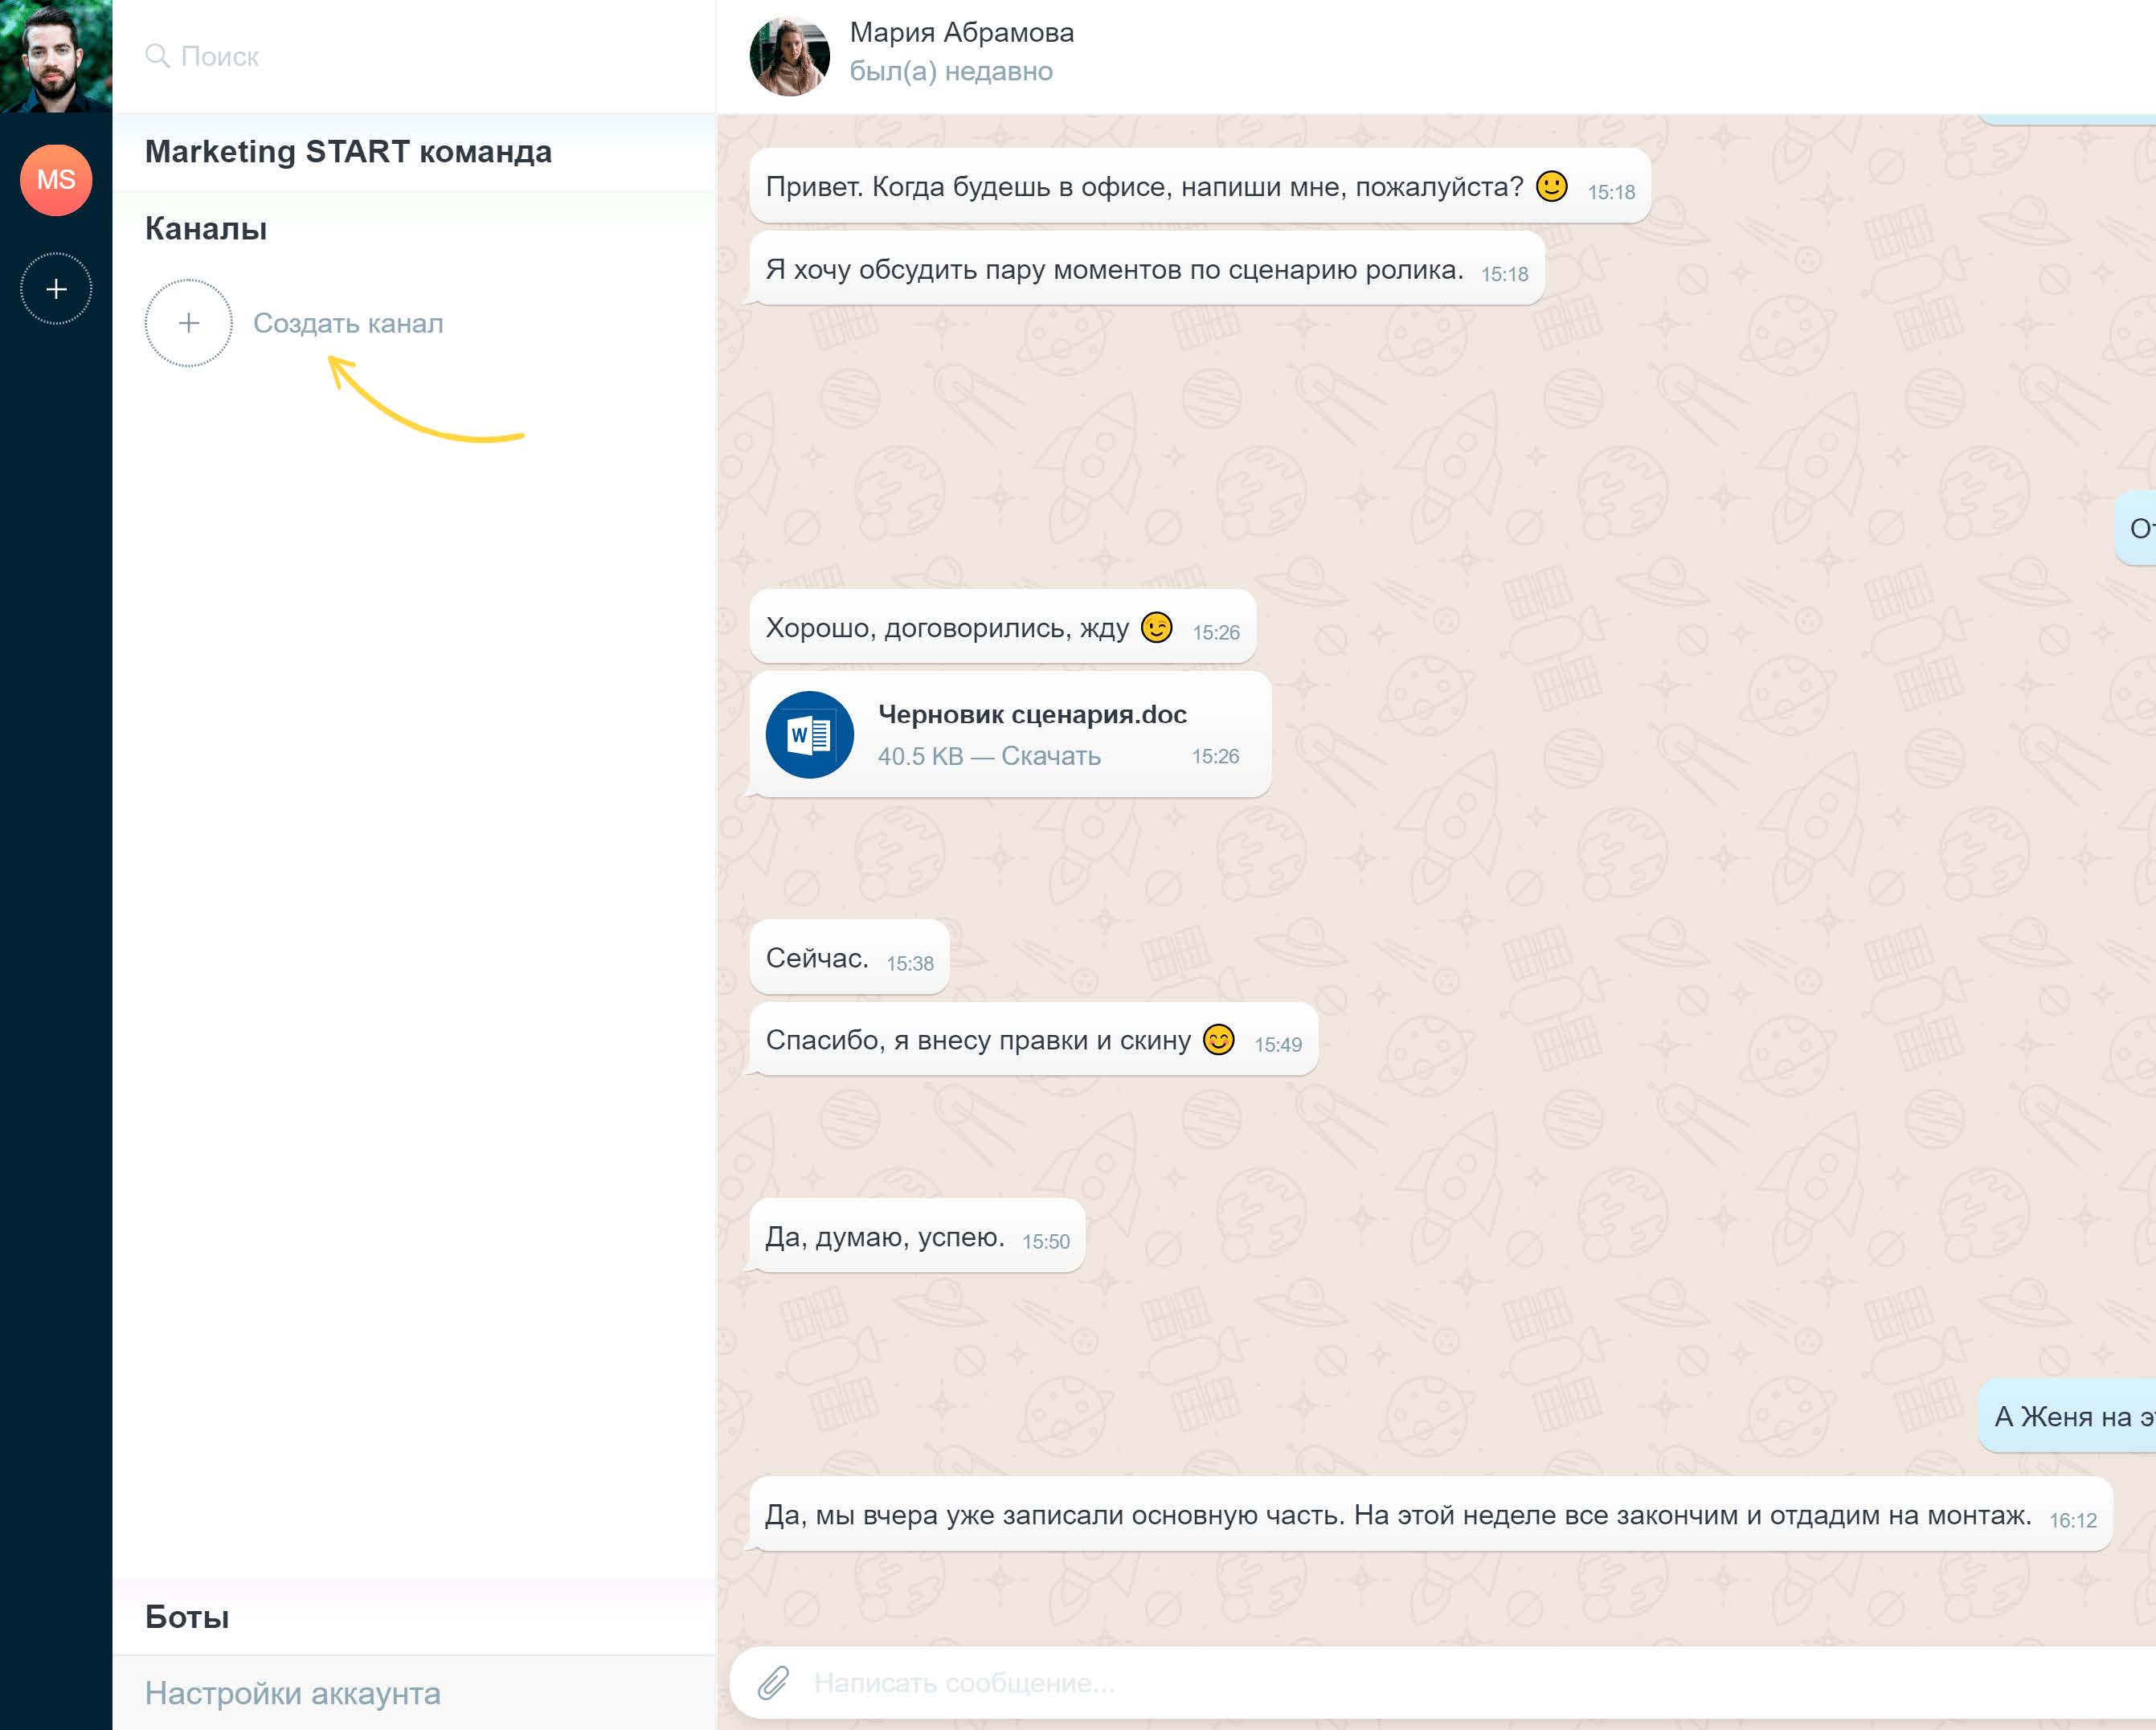Expand the Каналы section header
The image size is (2156, 1730).
[206, 229]
